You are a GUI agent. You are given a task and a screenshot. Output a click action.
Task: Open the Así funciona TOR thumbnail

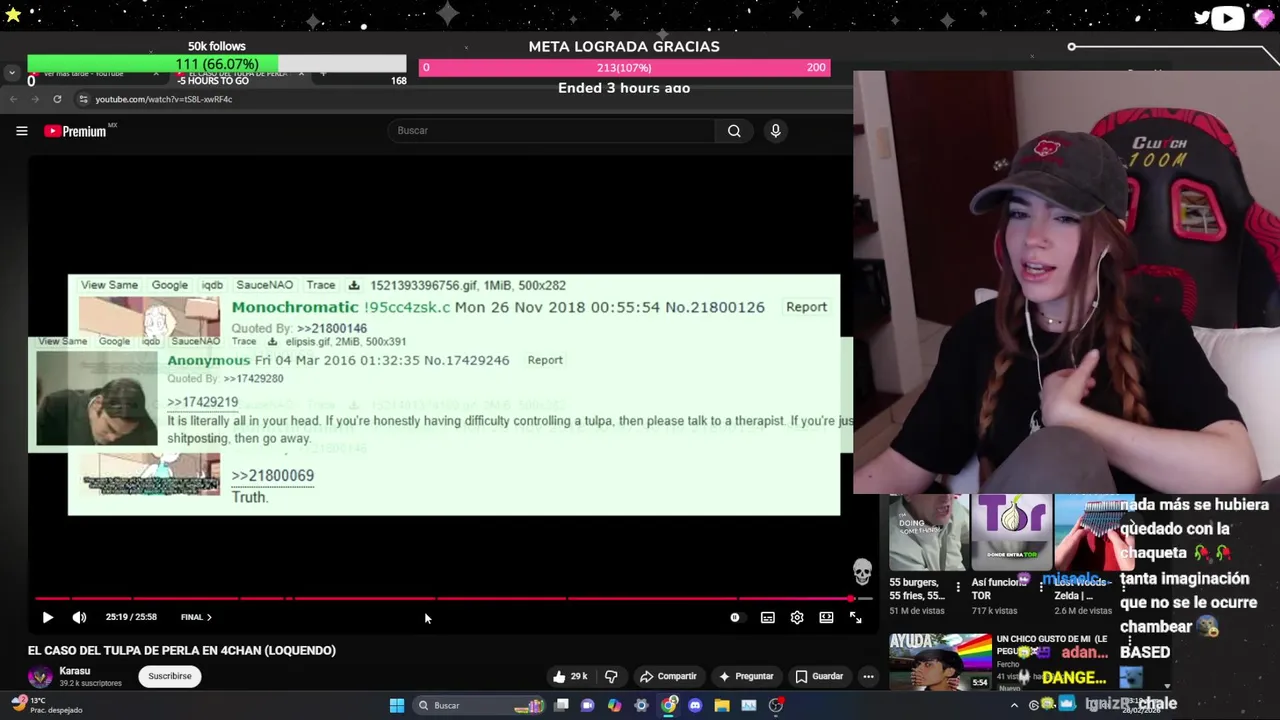(1012, 532)
